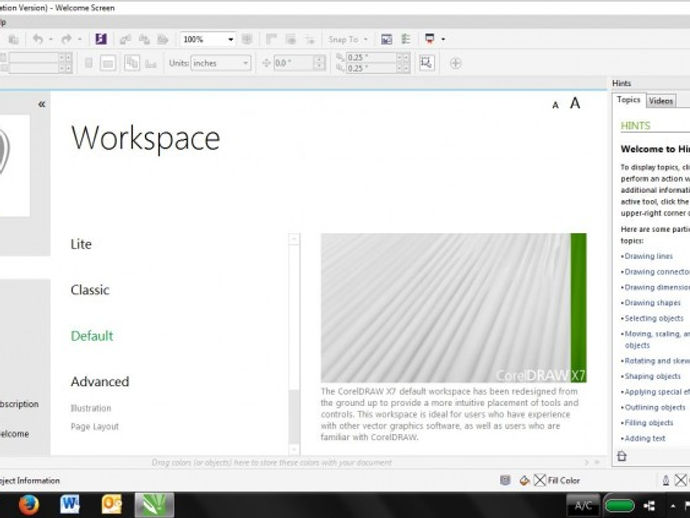690x518 pixels.
Task: Click the Full-screen preview icon beside zoom
Action: [x=247, y=39]
